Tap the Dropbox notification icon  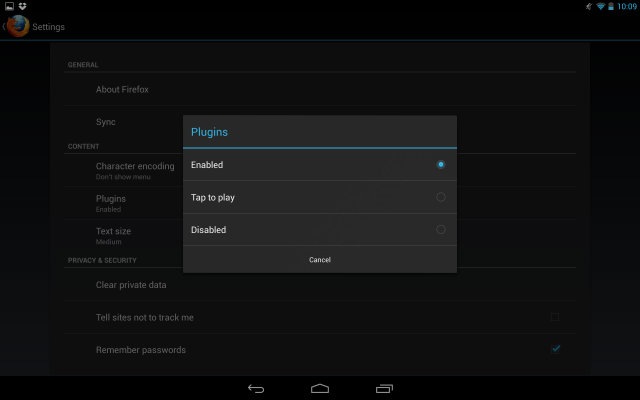22,6
